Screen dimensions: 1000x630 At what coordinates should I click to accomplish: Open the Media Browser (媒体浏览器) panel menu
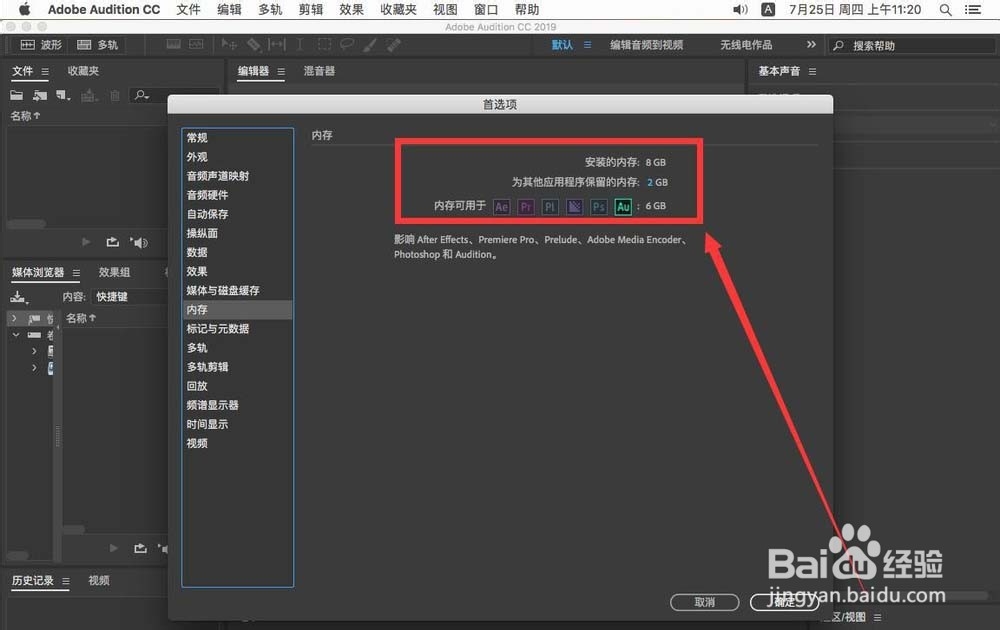[77, 273]
